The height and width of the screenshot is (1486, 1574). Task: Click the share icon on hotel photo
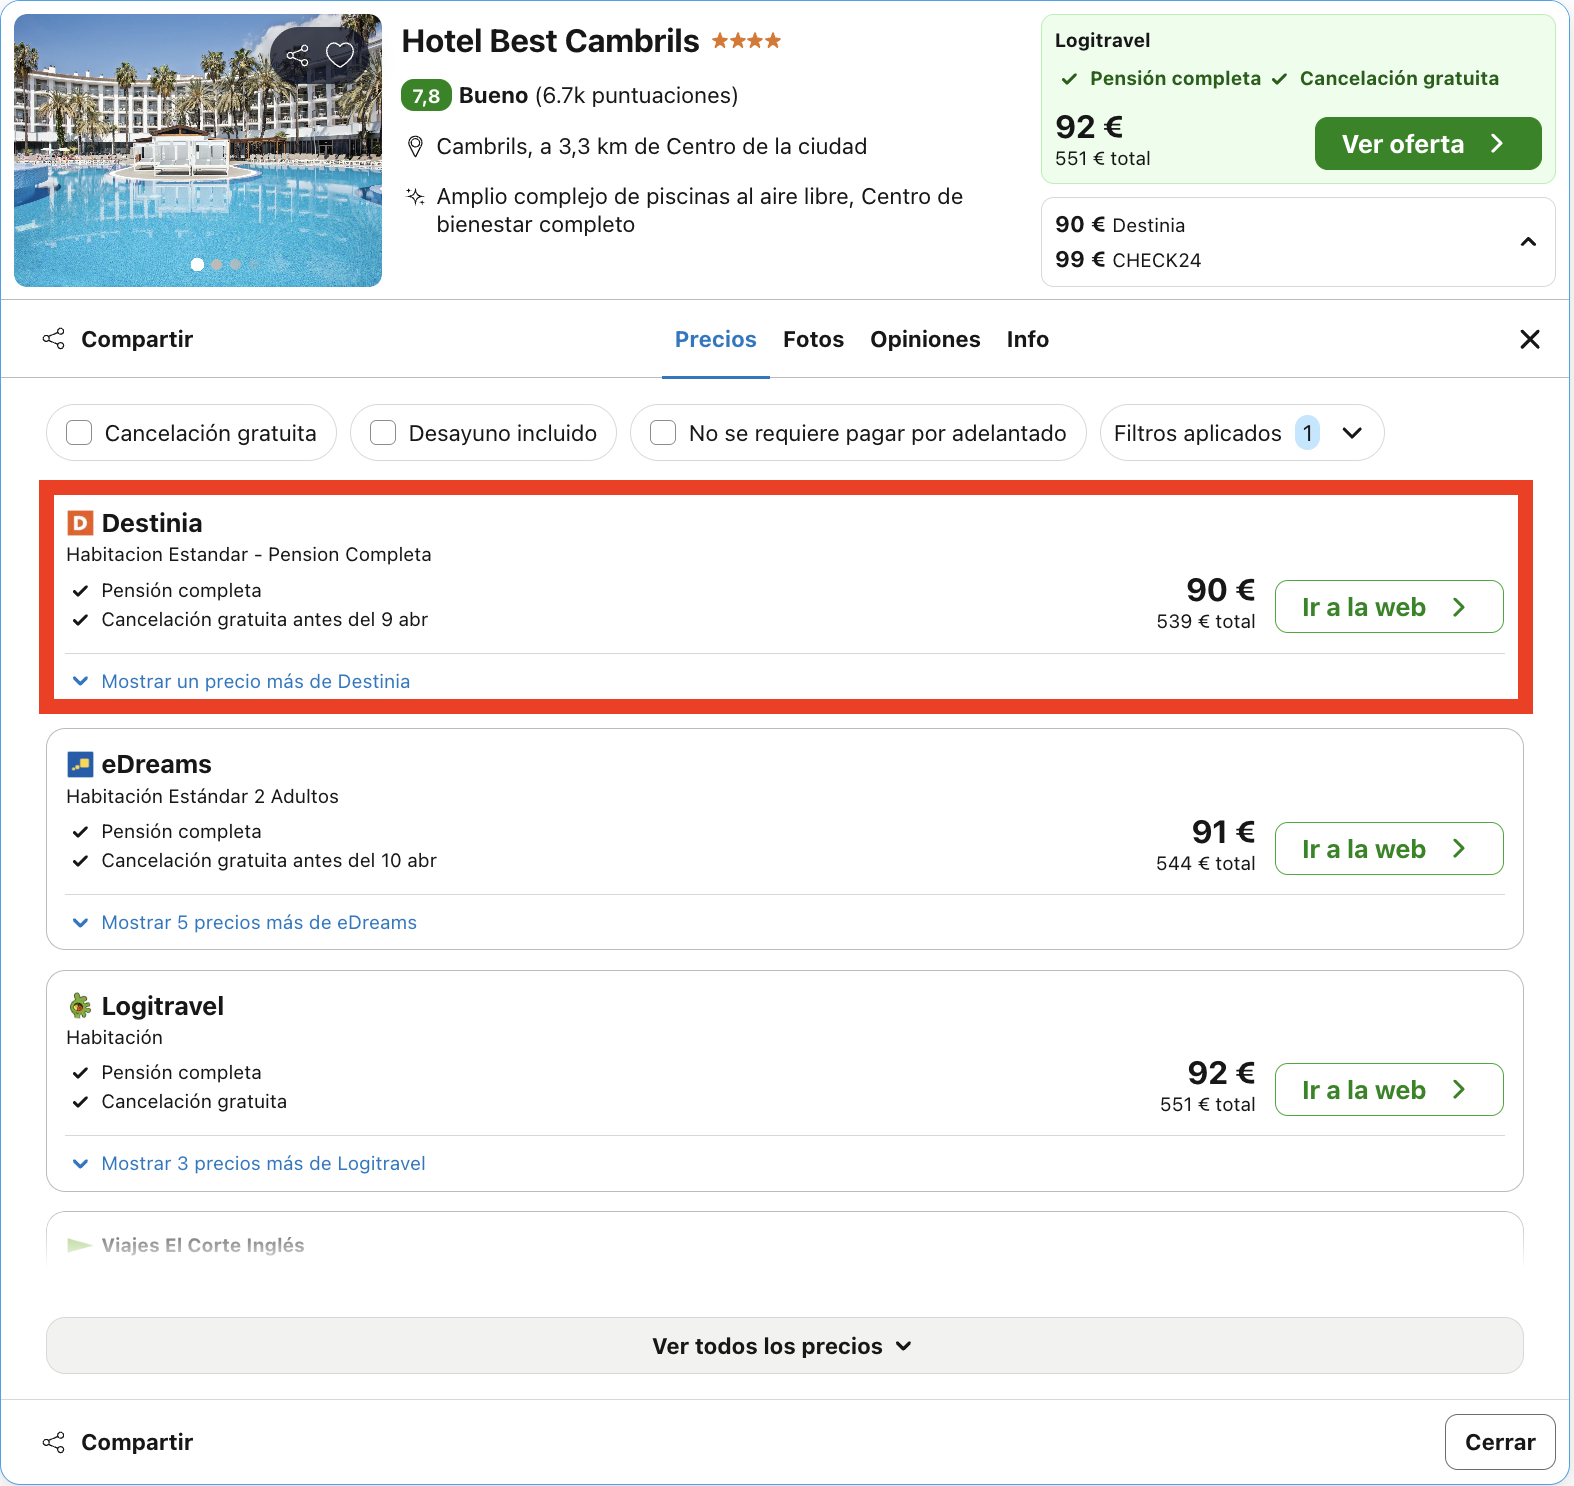coord(297,55)
